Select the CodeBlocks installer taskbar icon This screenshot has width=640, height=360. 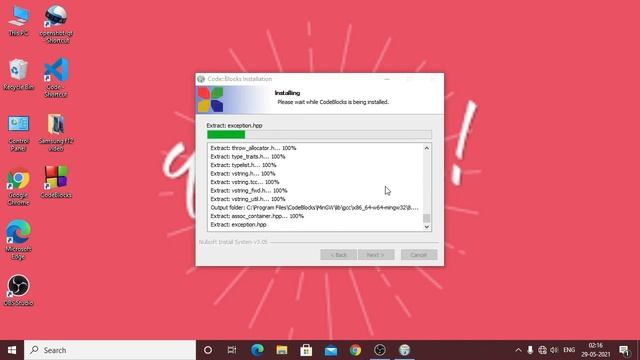(x=404, y=350)
